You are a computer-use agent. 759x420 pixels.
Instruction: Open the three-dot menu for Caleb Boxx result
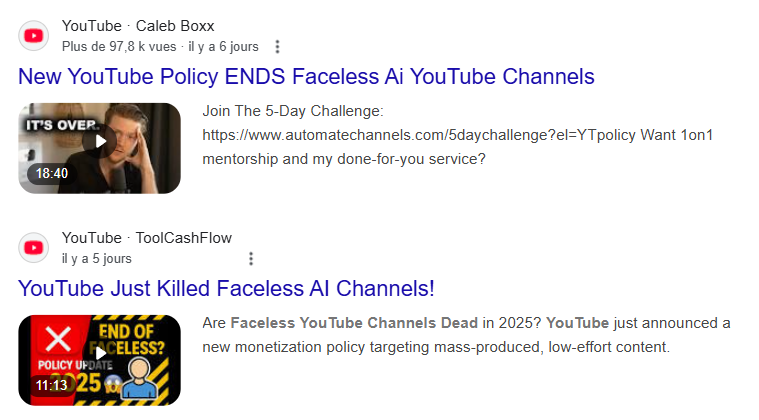pos(277,46)
